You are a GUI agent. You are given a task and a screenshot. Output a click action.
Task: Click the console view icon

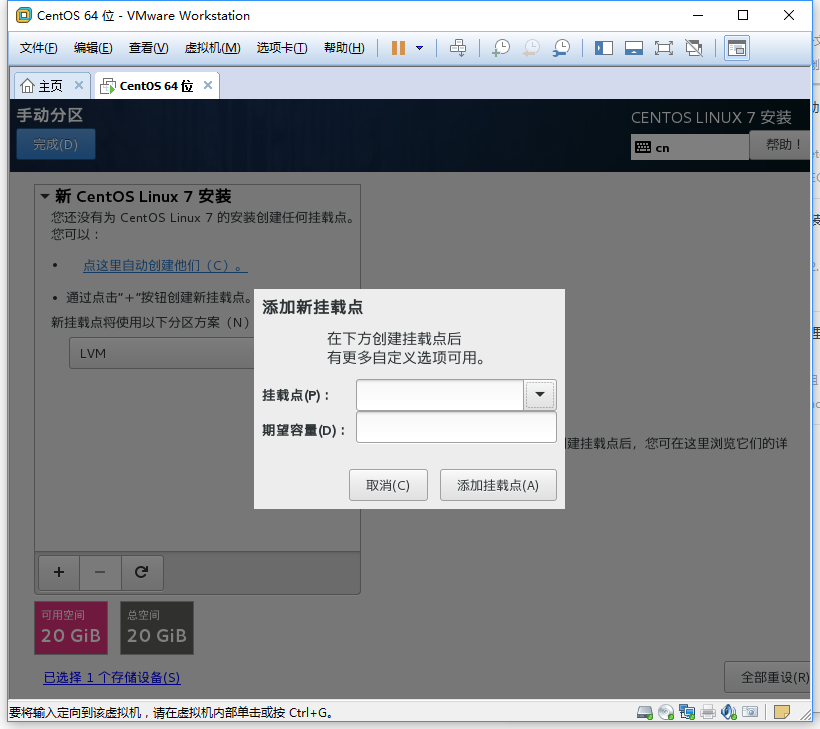(737, 48)
